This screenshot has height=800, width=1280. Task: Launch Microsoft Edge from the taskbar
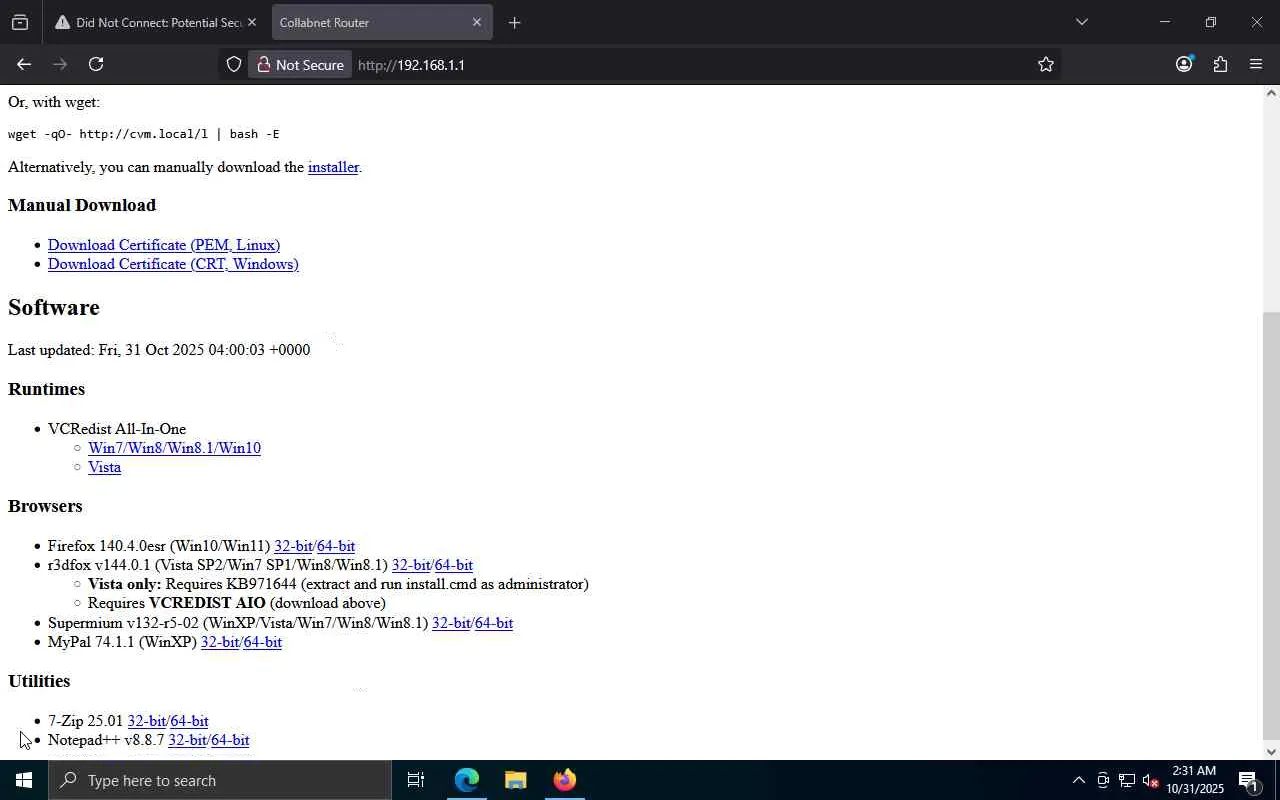click(466, 780)
